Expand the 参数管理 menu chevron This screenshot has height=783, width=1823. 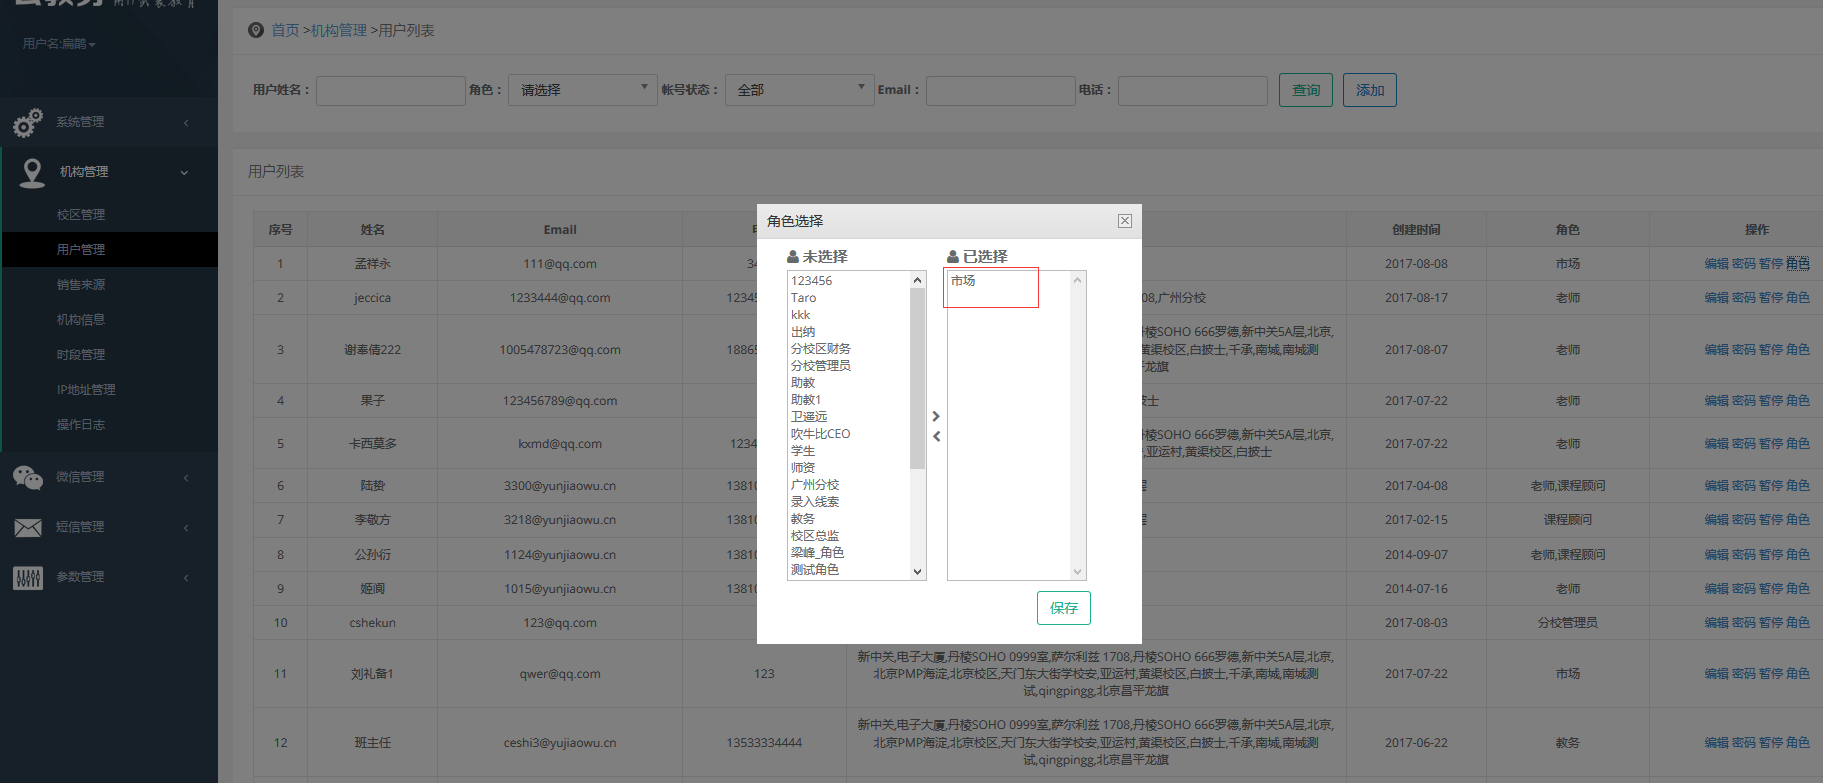click(186, 577)
